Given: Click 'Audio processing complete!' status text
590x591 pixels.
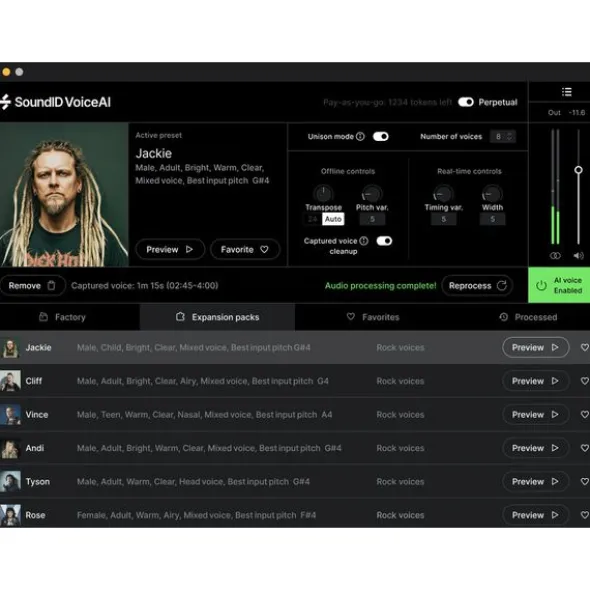Looking at the screenshot, I should point(380,286).
